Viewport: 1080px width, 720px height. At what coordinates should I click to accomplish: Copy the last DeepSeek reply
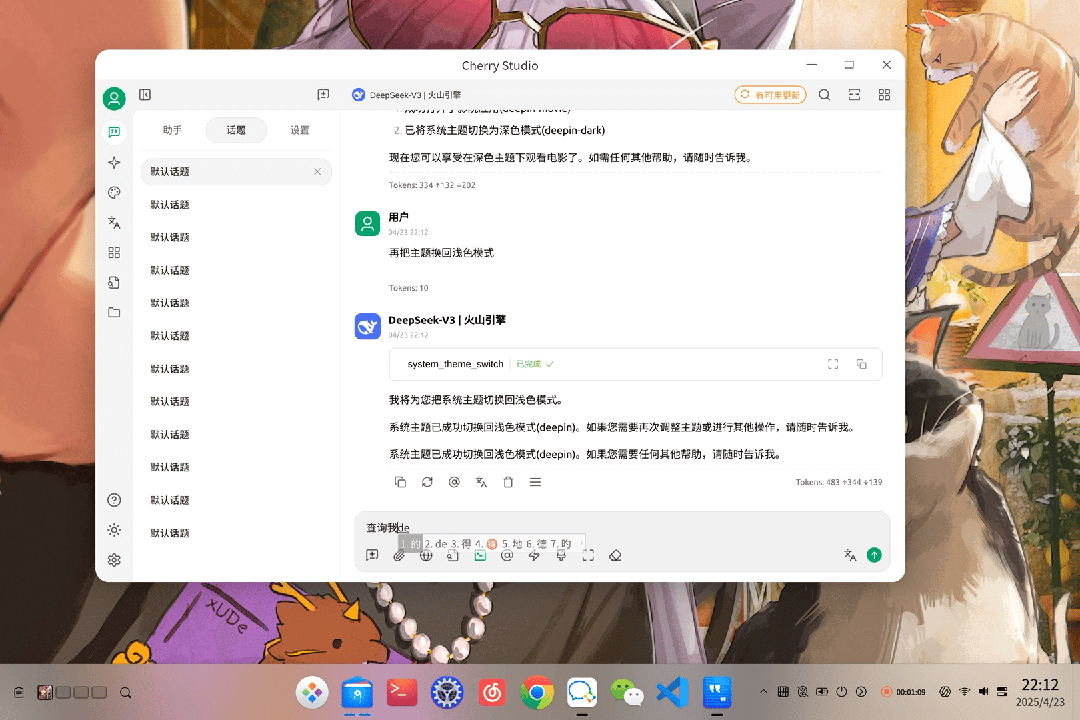pyautogui.click(x=400, y=482)
